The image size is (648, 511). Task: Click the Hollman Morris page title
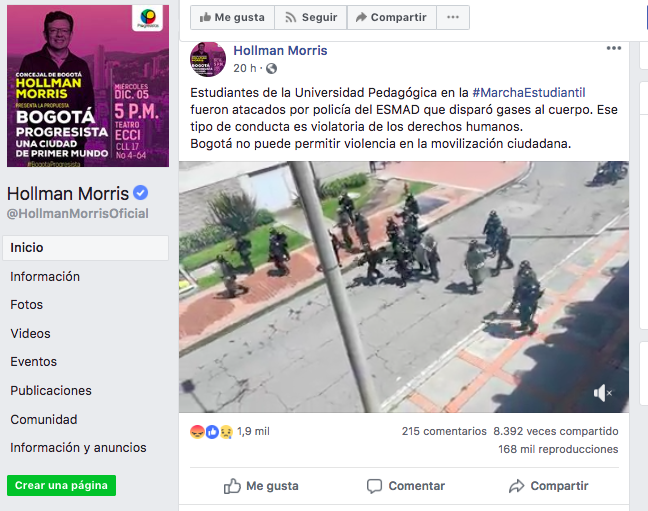coord(68,194)
